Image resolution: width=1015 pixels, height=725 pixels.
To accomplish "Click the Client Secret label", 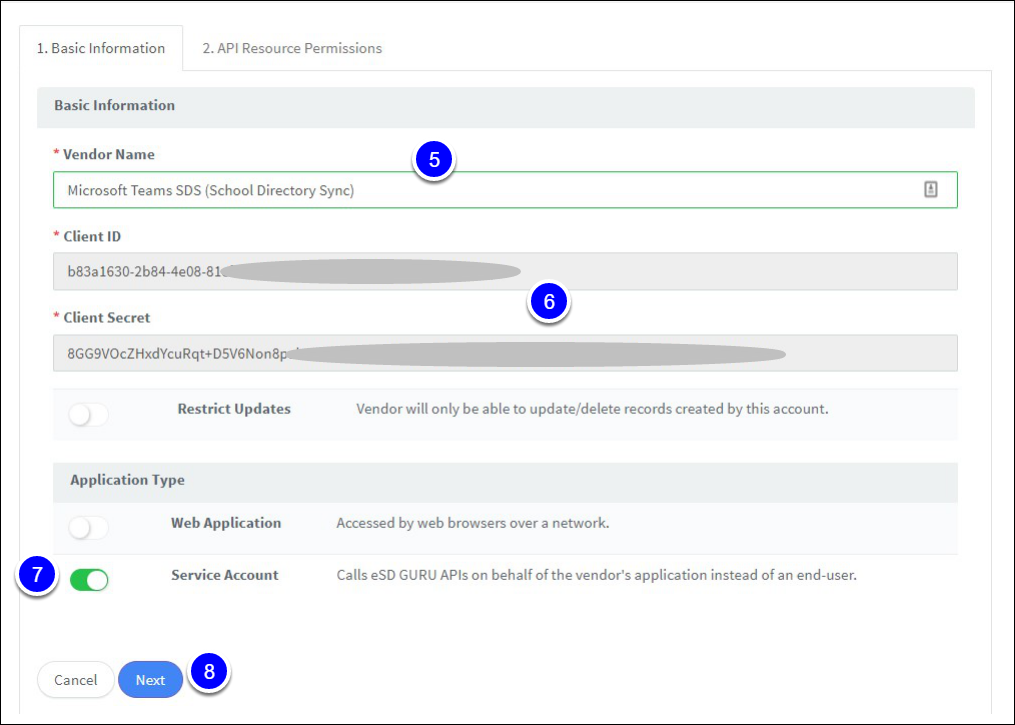I will tap(106, 318).
